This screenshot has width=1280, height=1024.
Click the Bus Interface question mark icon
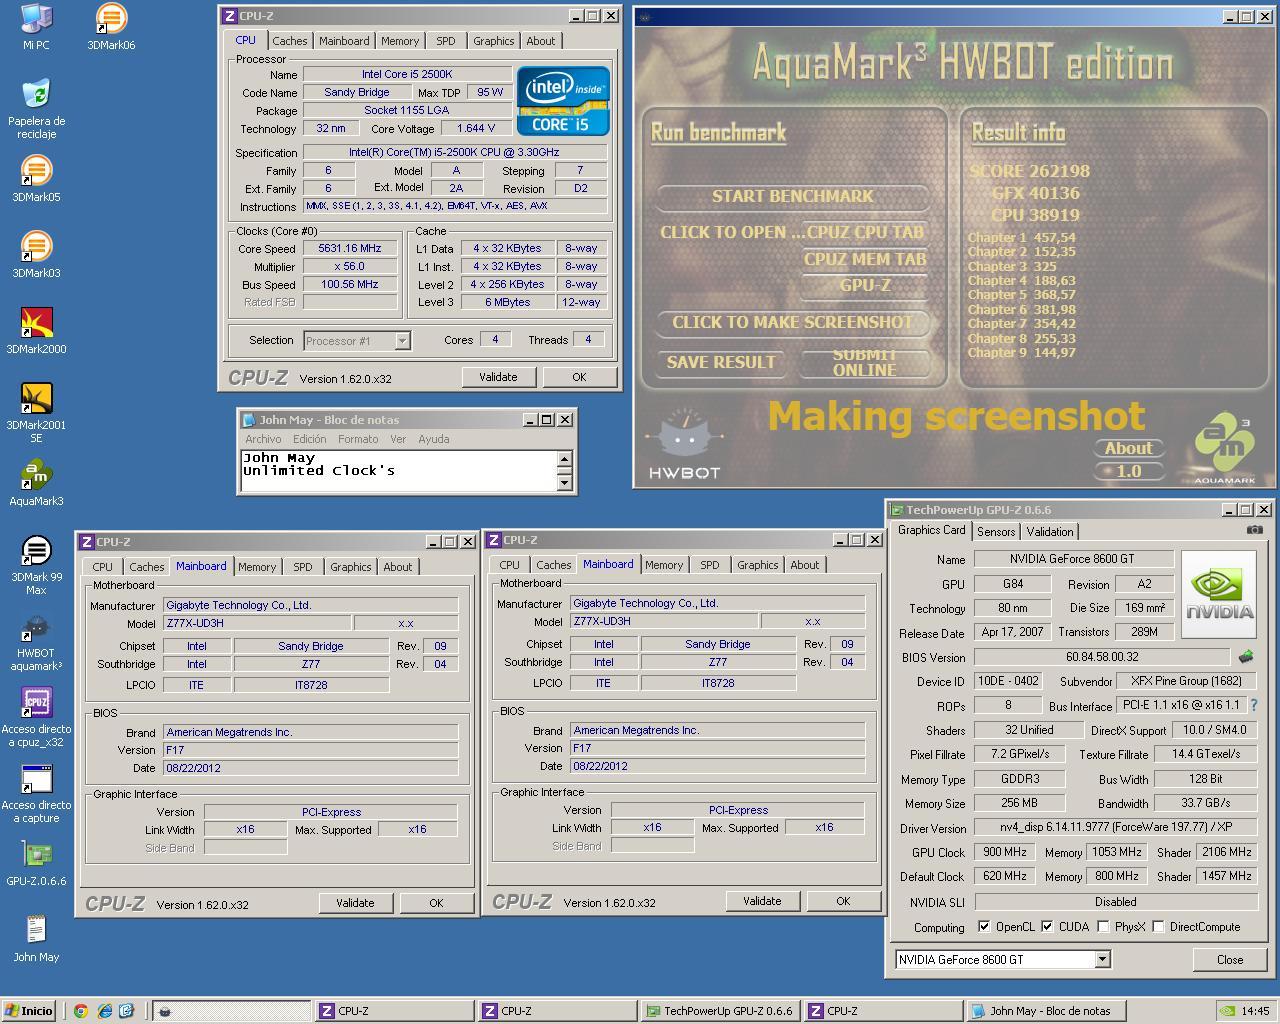click(x=1254, y=705)
